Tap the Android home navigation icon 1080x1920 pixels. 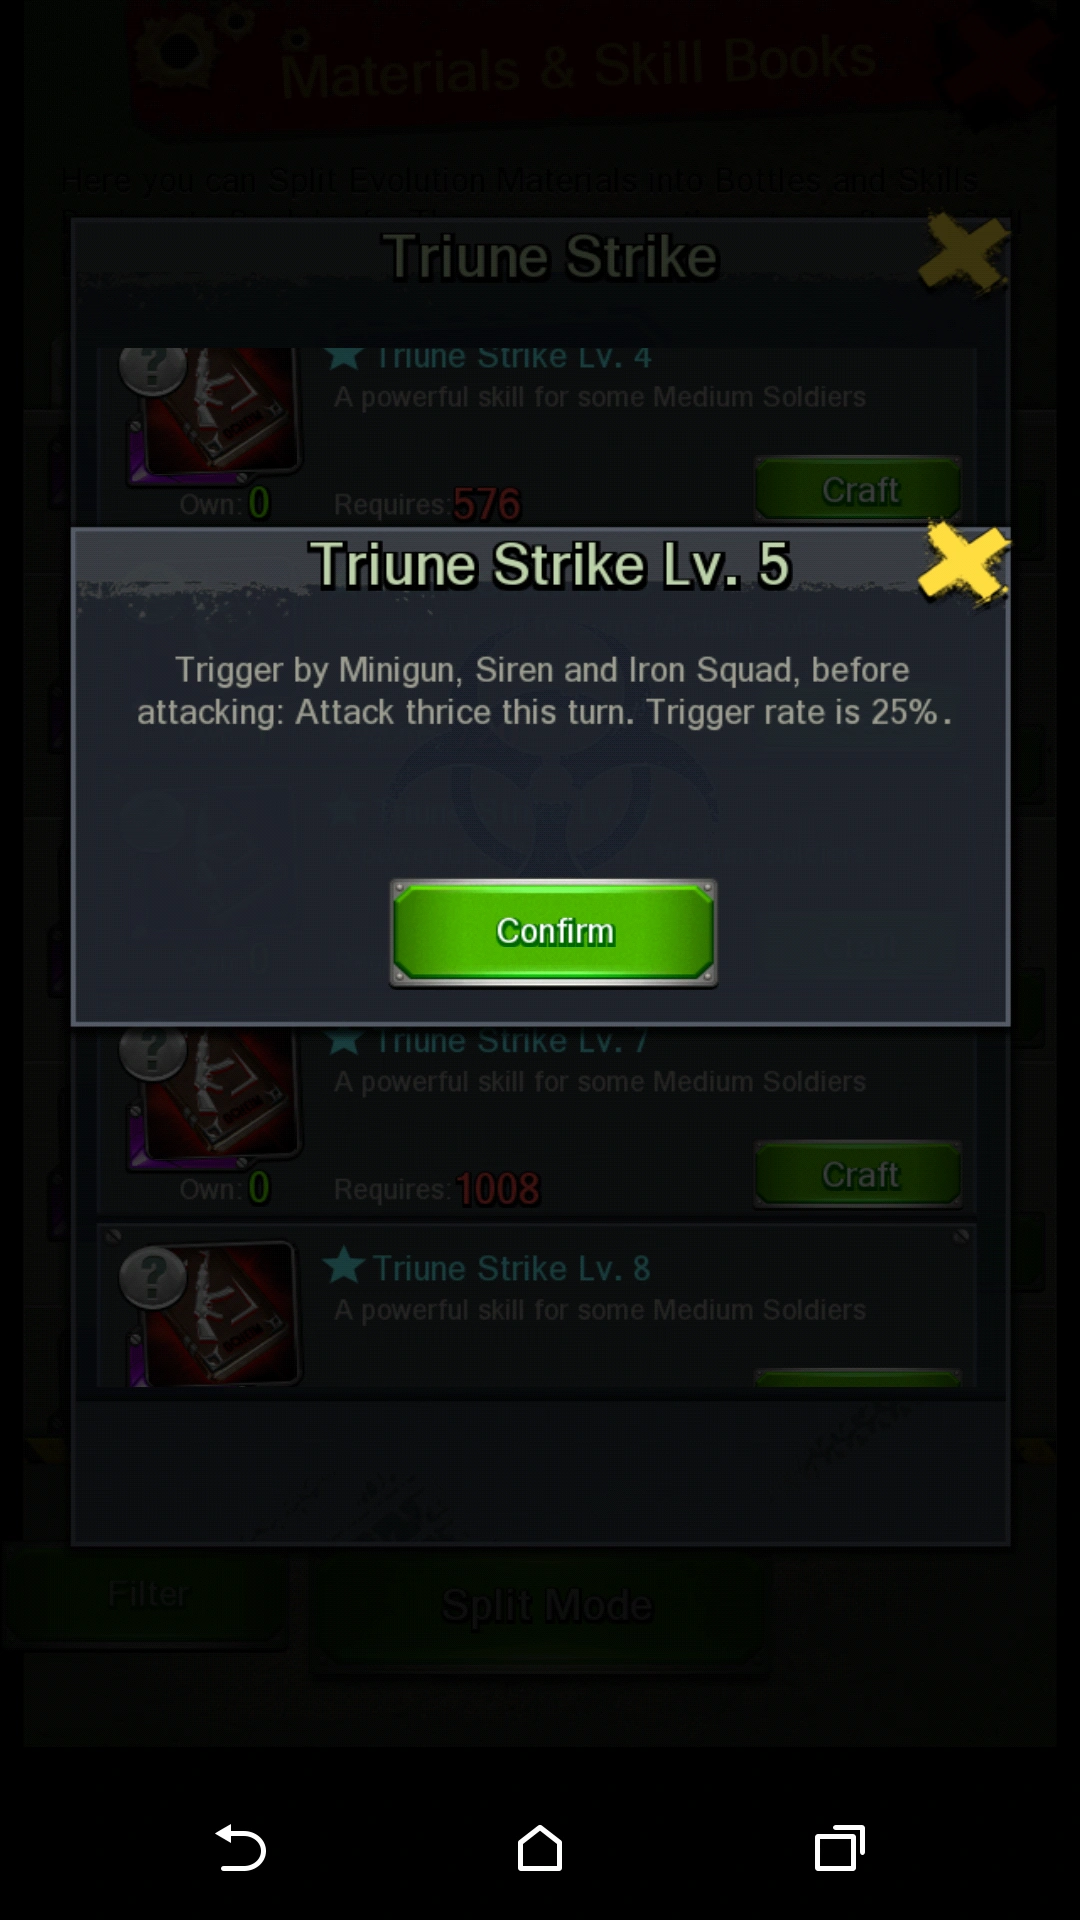(540, 1848)
